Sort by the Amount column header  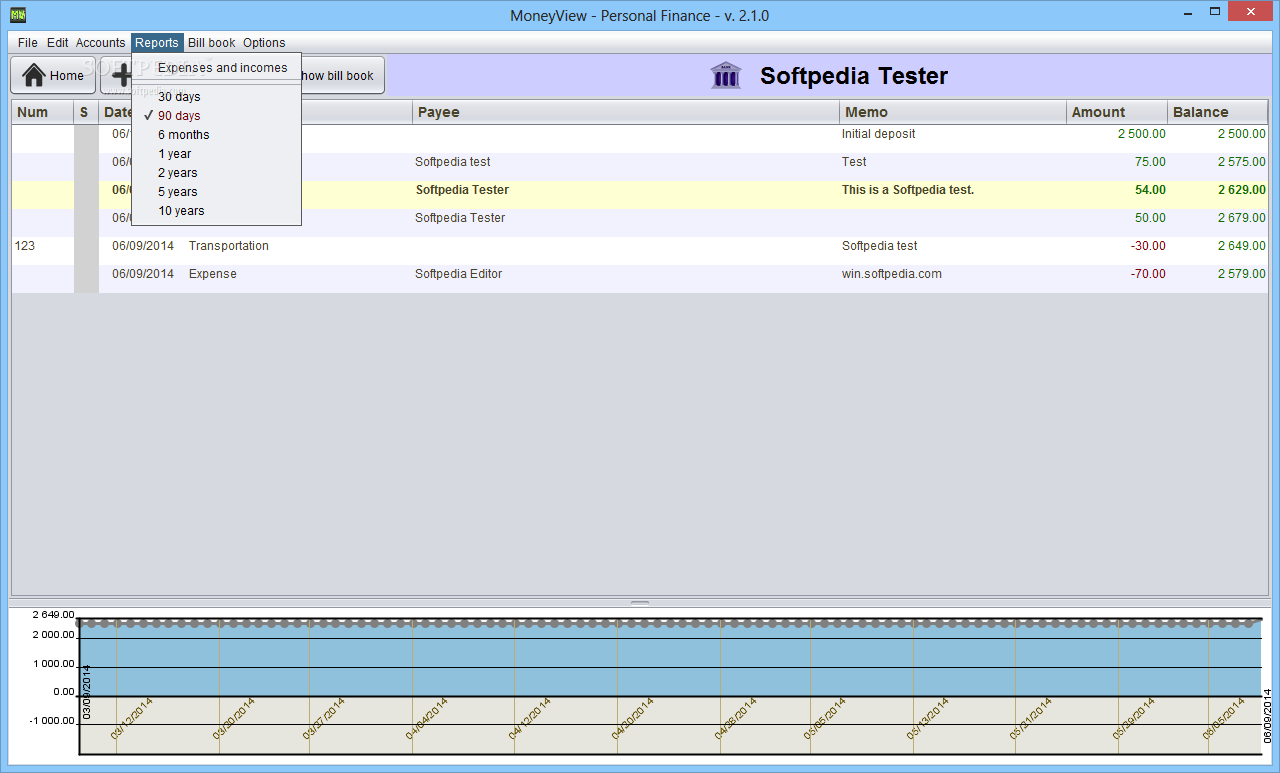[1117, 112]
